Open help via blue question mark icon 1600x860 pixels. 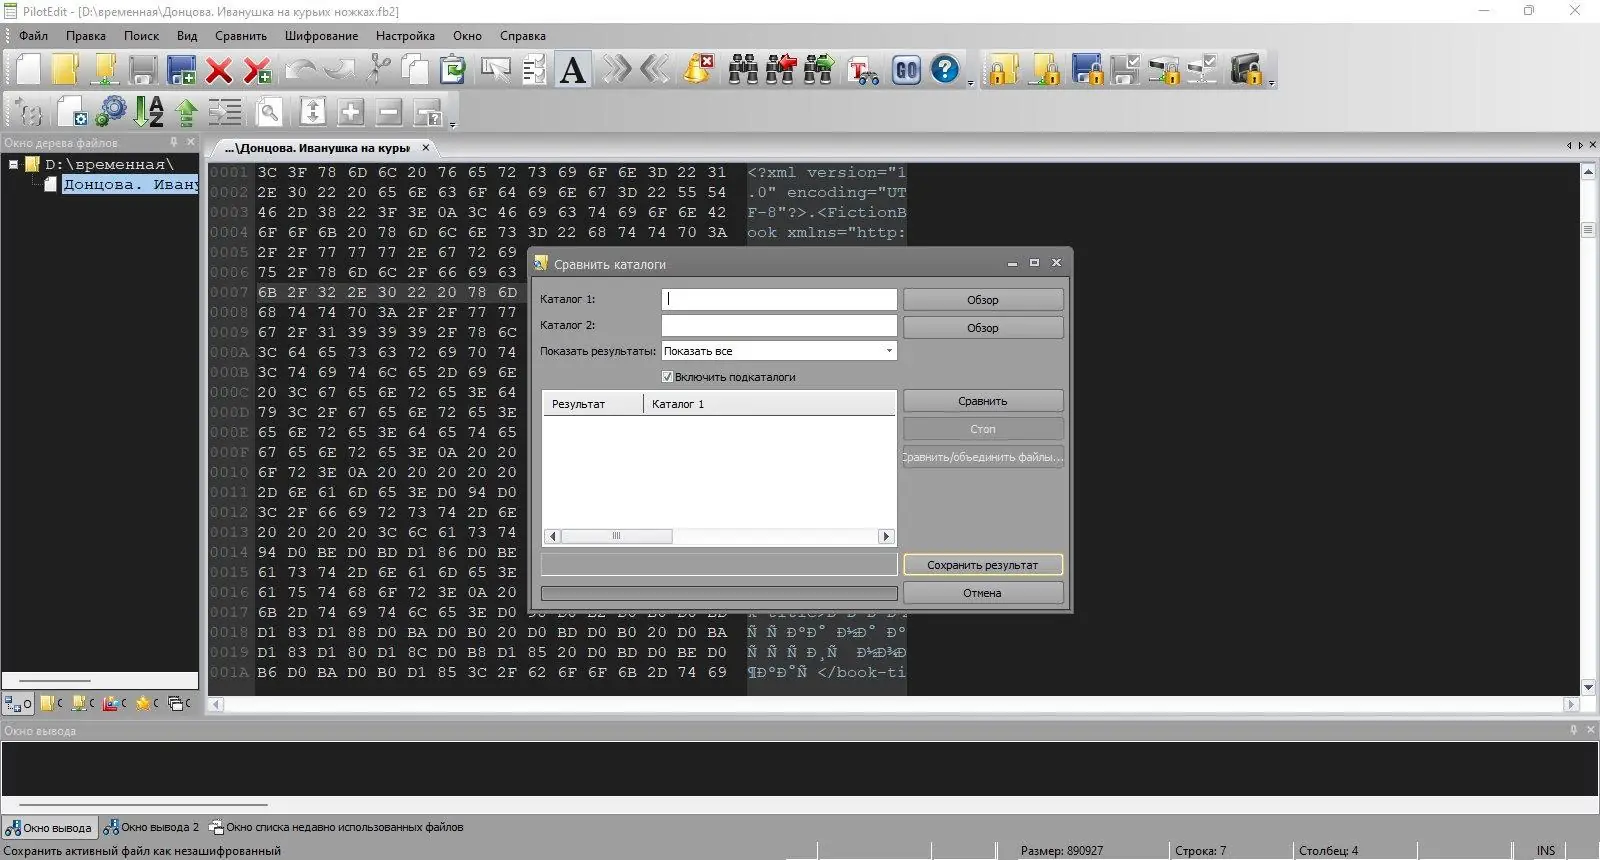pos(945,70)
